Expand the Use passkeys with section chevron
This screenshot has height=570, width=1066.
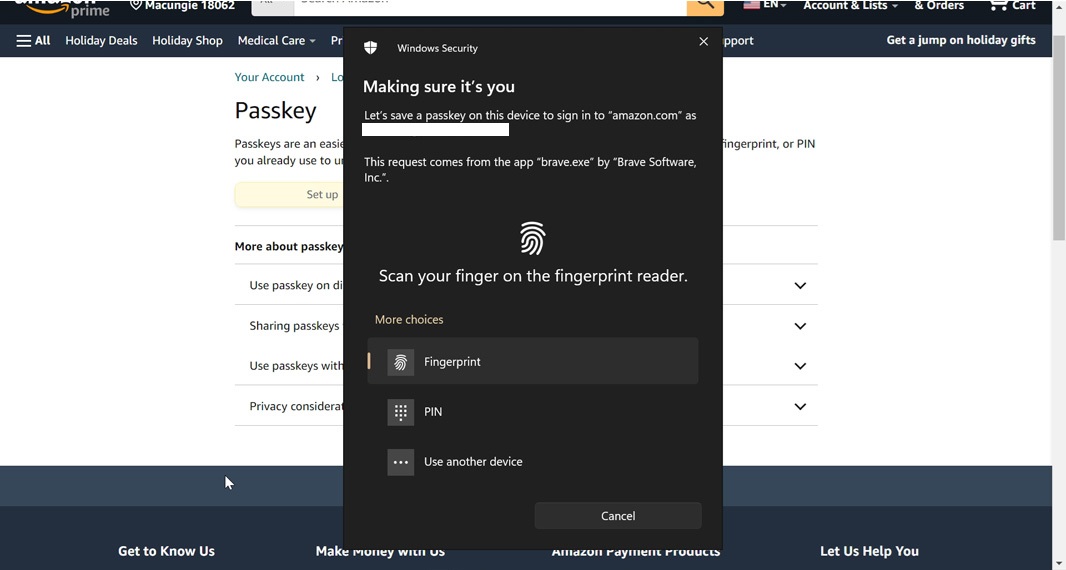799,366
